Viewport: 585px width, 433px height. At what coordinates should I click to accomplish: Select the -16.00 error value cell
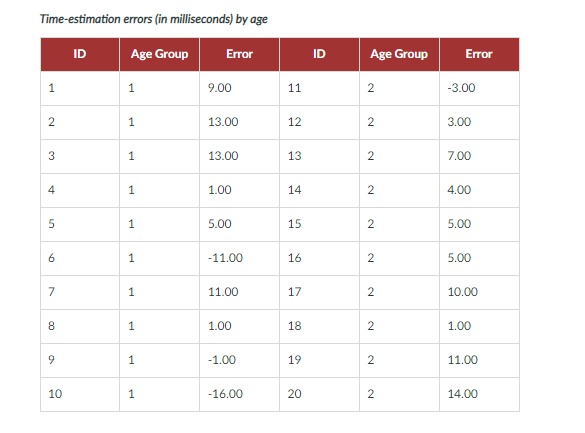pos(239,395)
